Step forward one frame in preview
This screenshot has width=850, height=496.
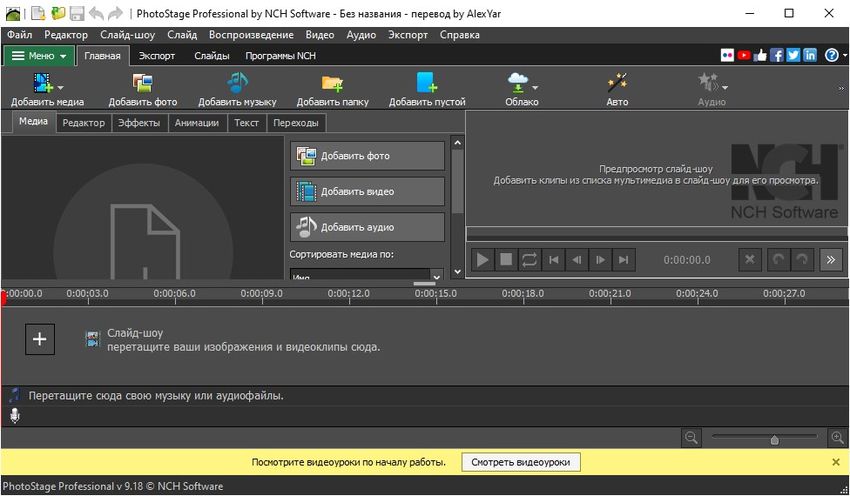(x=600, y=260)
